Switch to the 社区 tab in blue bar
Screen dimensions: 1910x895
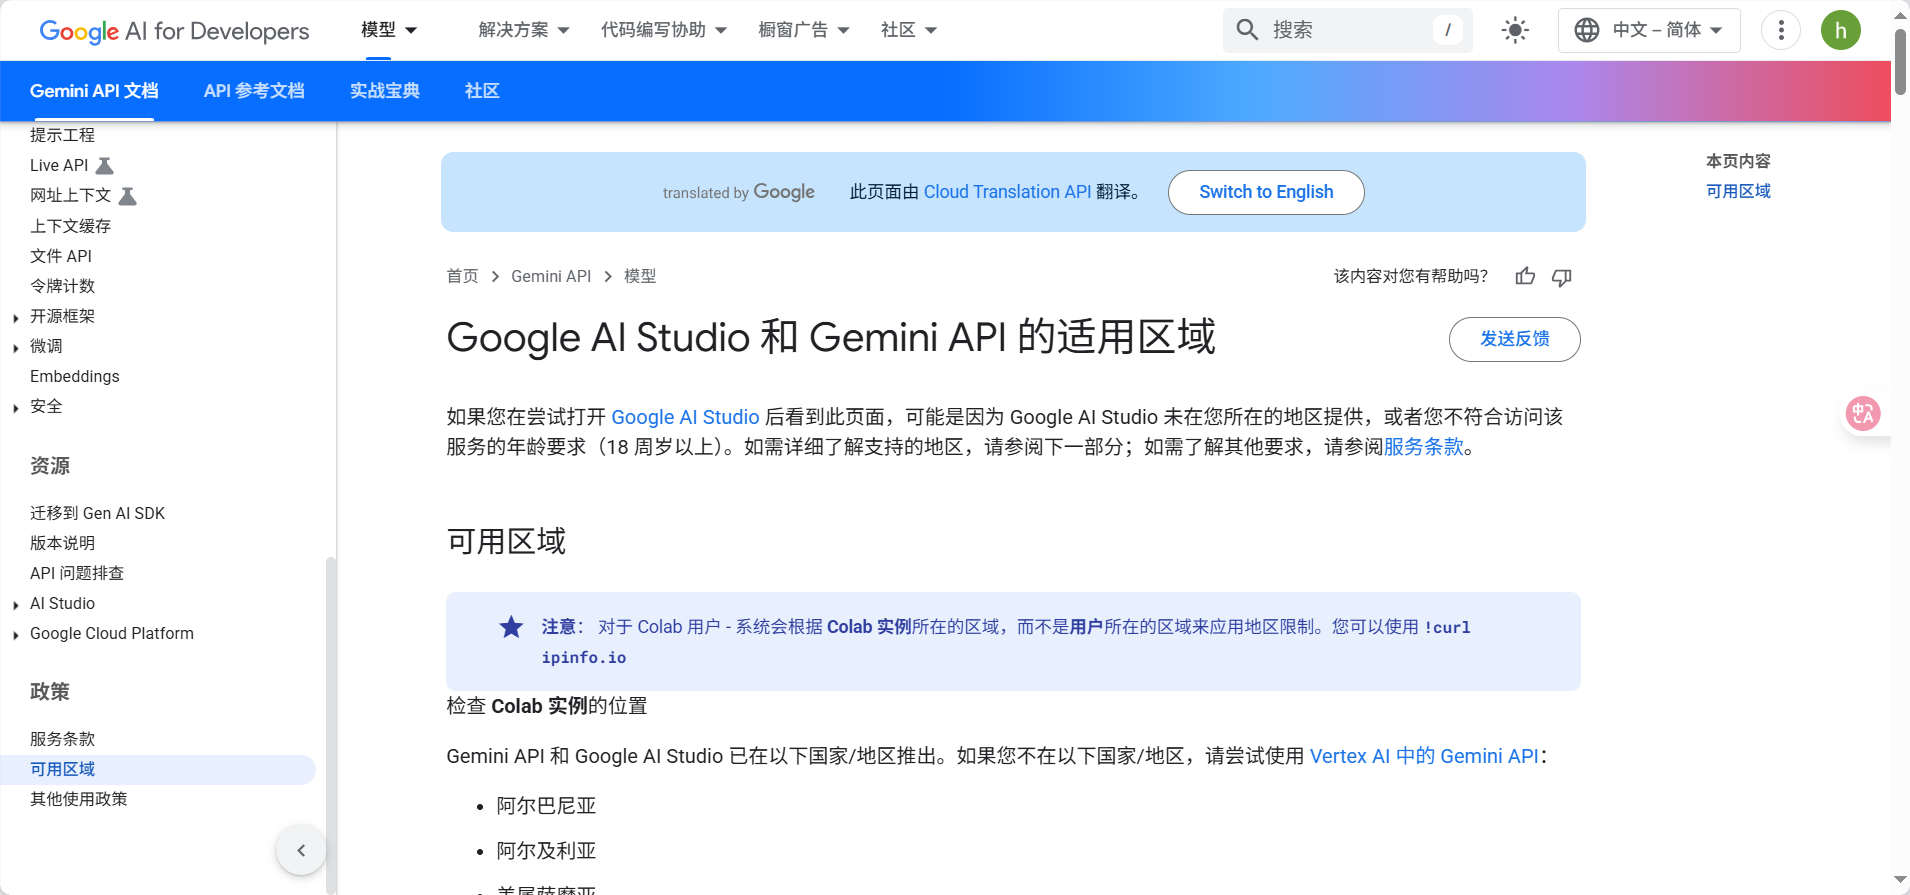482,91
